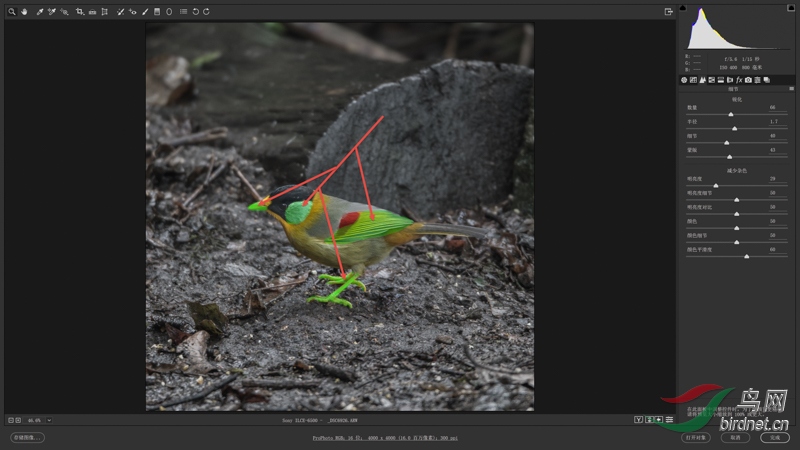Pick the White Balance eyedropper tool

(40, 12)
